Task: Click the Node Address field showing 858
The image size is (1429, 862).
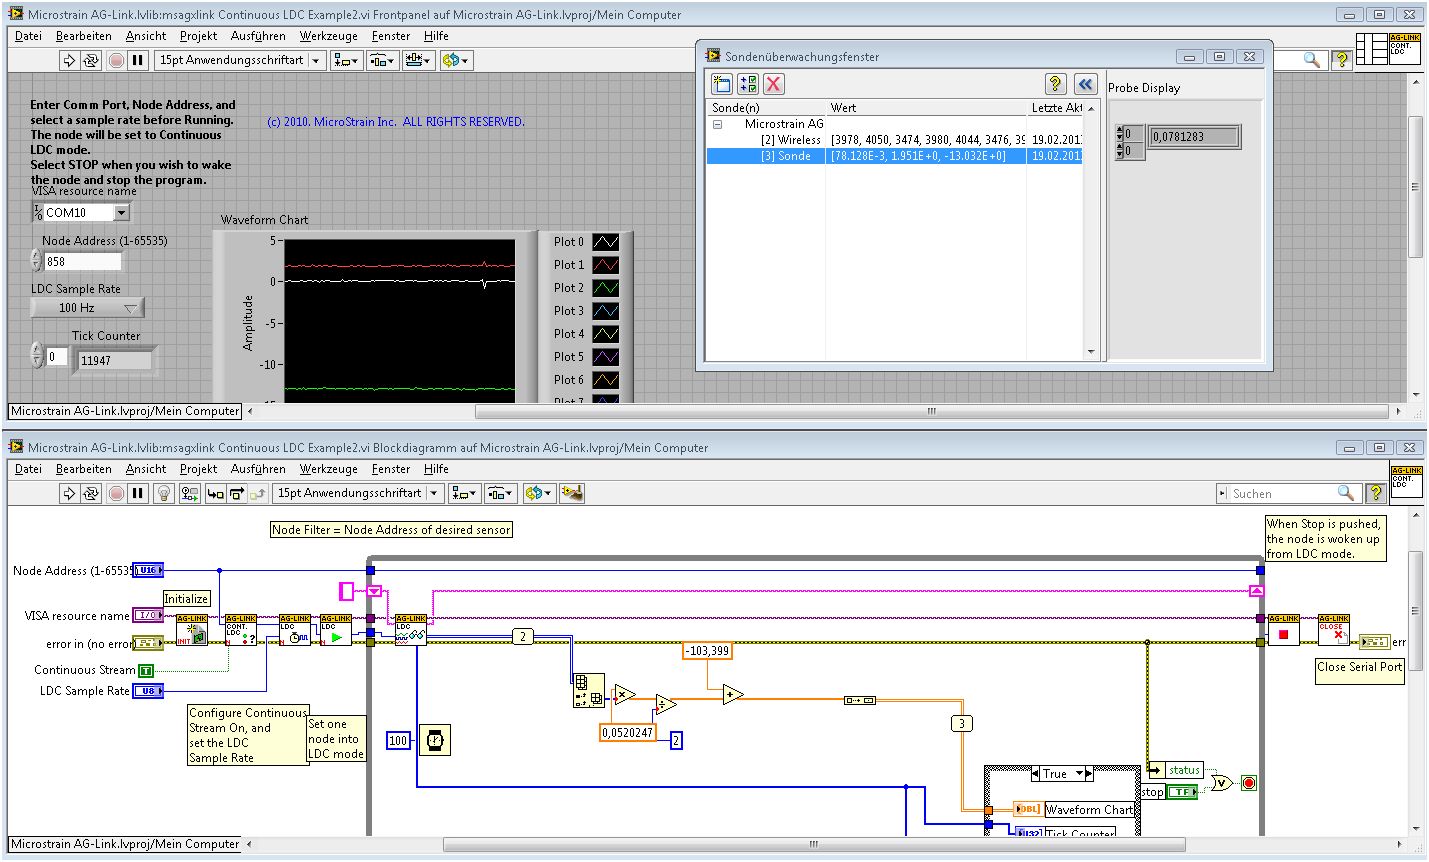Action: coord(82,262)
